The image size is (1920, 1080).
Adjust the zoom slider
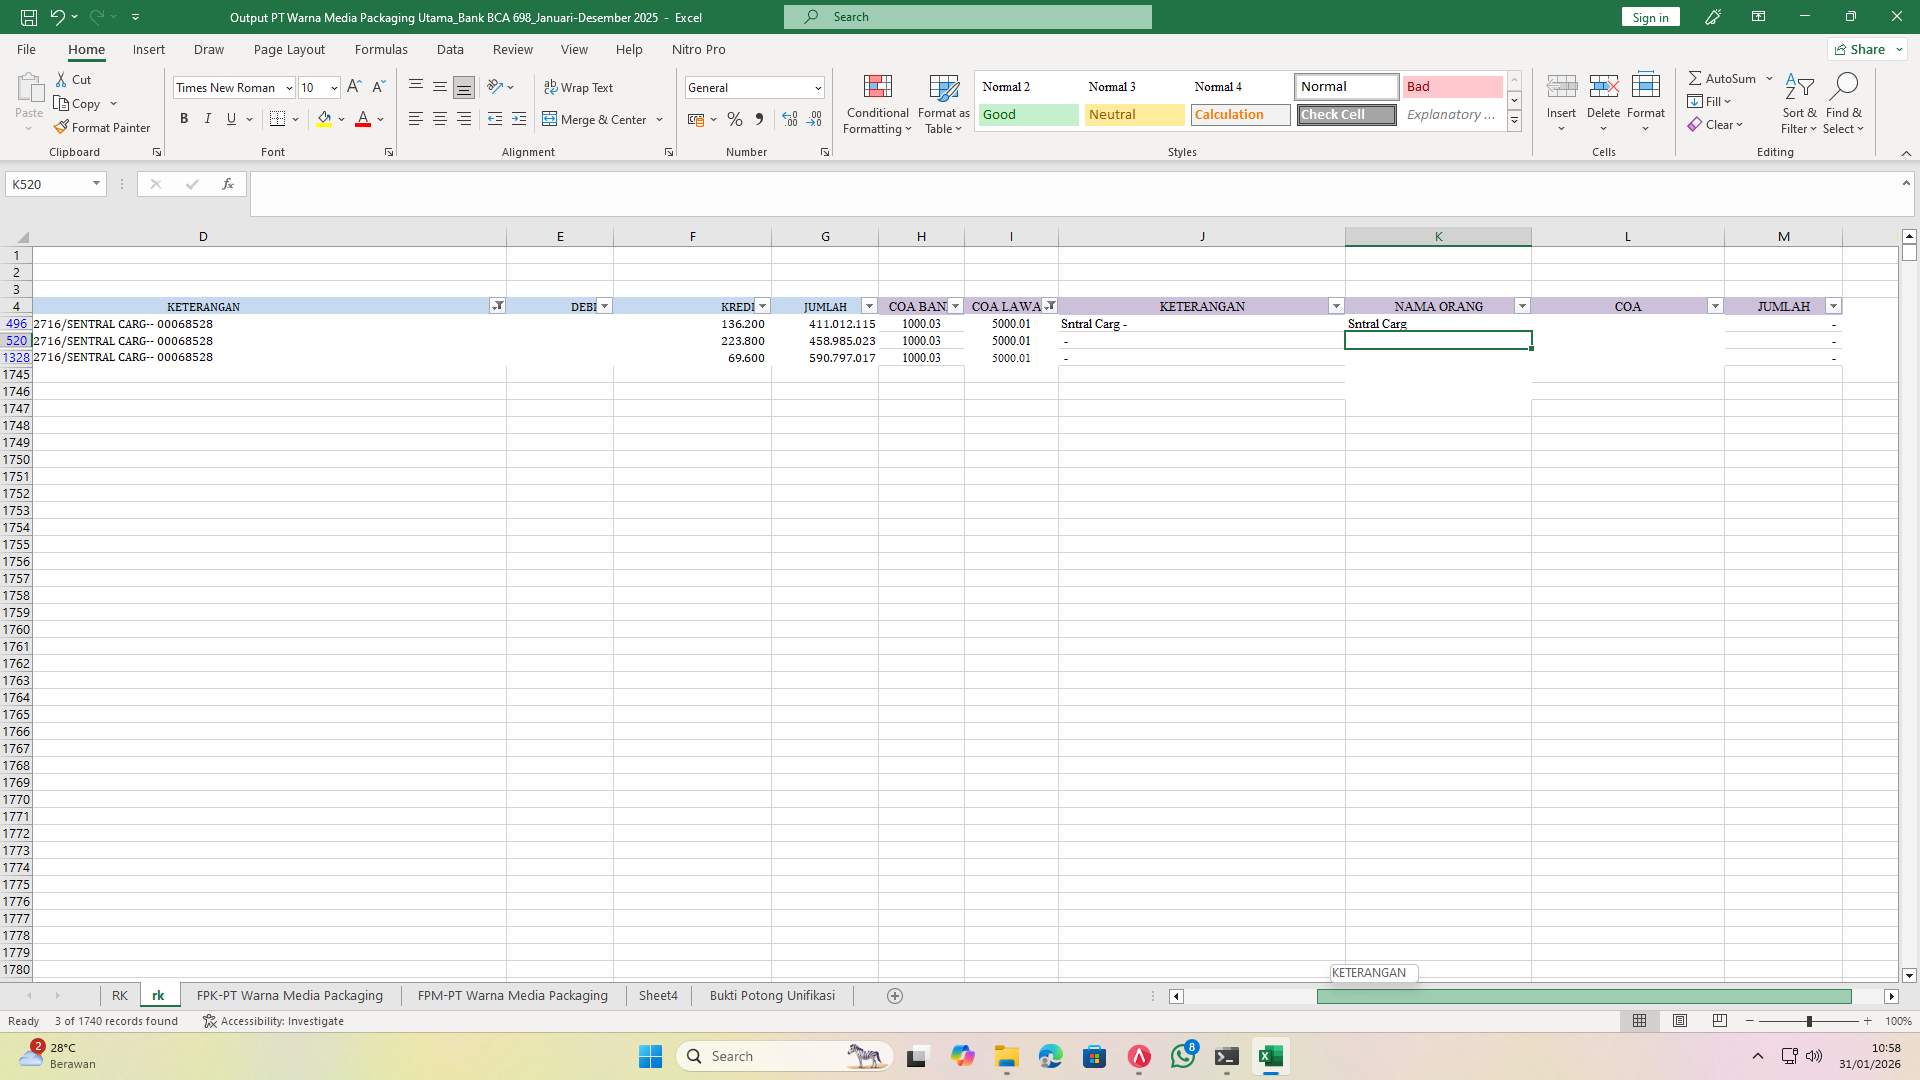[x=1810, y=1021]
